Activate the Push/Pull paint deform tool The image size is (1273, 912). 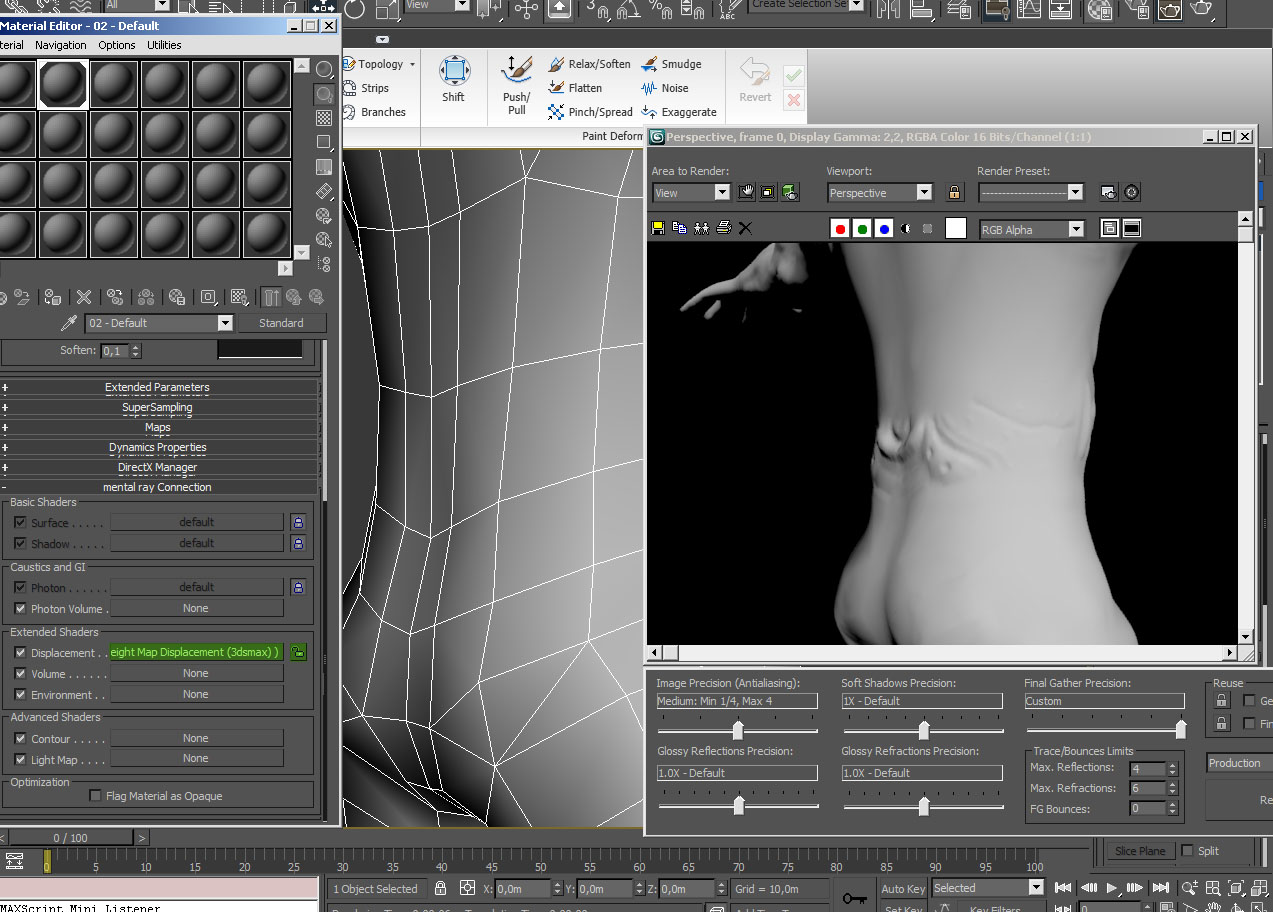pyautogui.click(x=516, y=85)
